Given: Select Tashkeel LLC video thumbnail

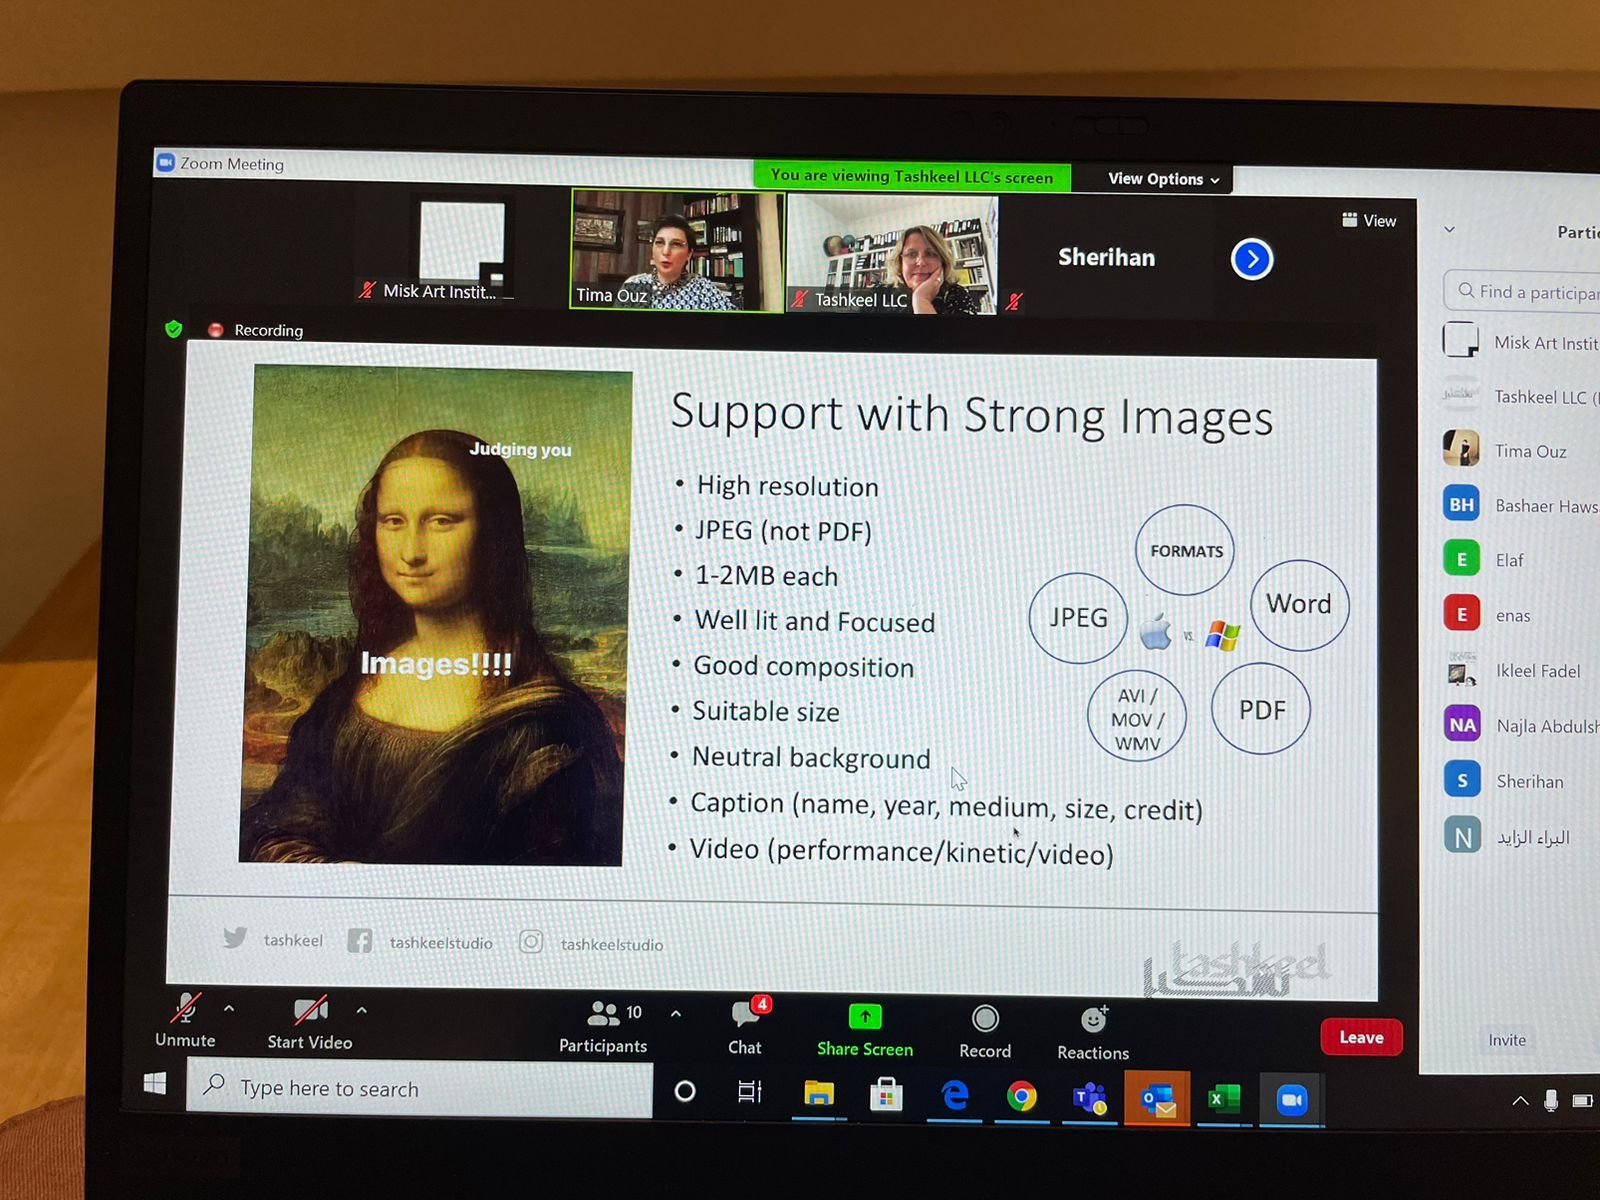Looking at the screenshot, I should 893,254.
